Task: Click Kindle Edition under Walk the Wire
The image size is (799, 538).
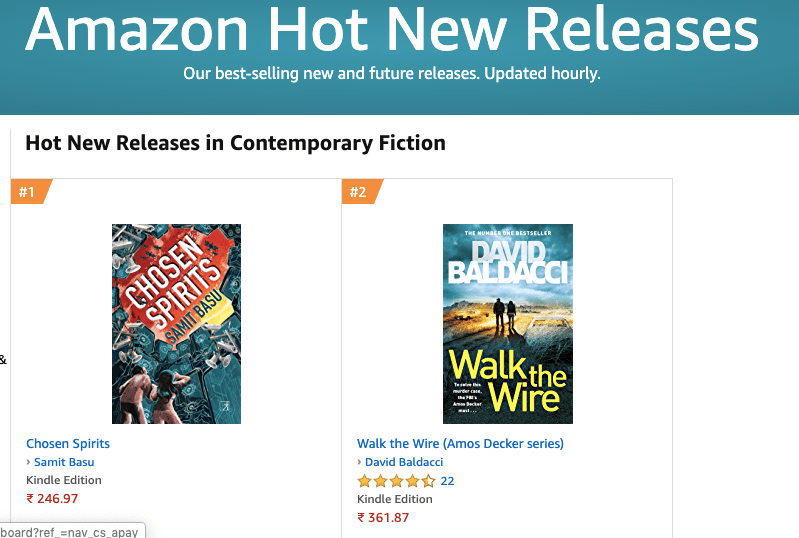Action: pyautogui.click(x=395, y=499)
